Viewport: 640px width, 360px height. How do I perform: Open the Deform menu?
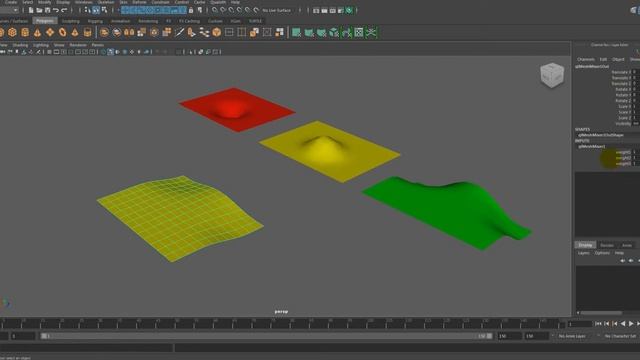[139, 2]
